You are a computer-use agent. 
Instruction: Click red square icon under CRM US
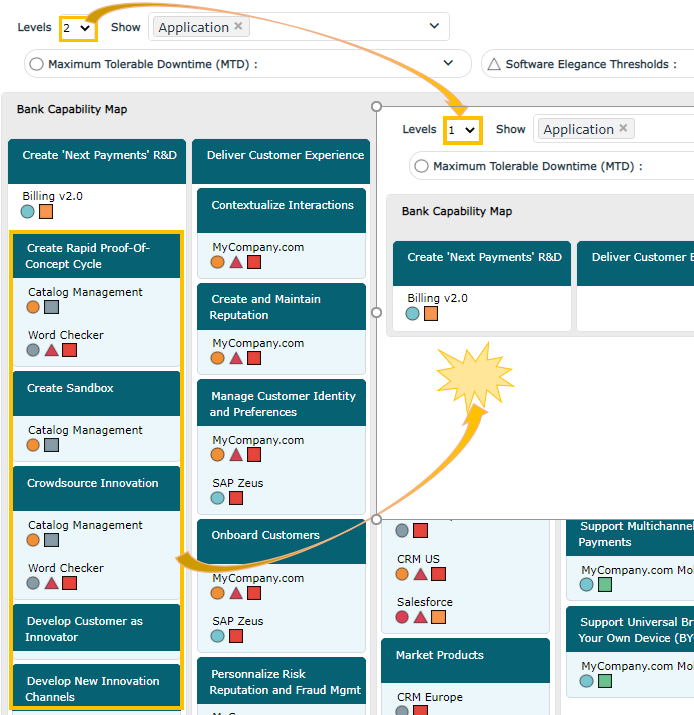pos(438,574)
